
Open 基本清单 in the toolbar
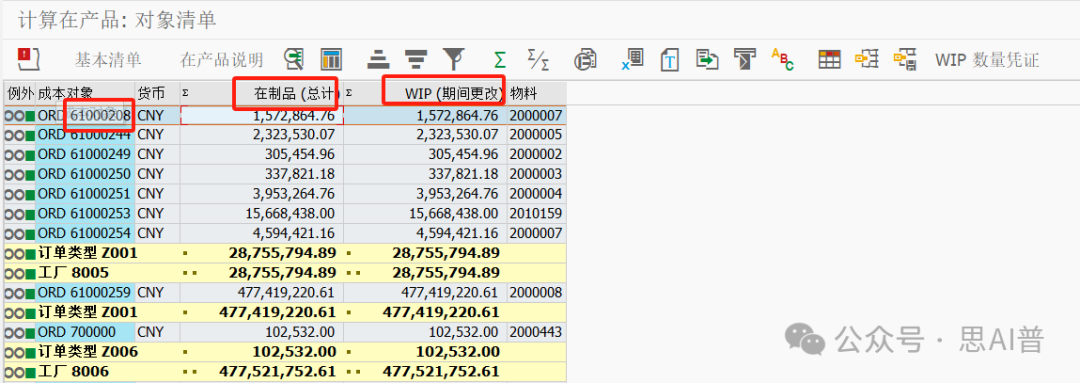click(108, 60)
